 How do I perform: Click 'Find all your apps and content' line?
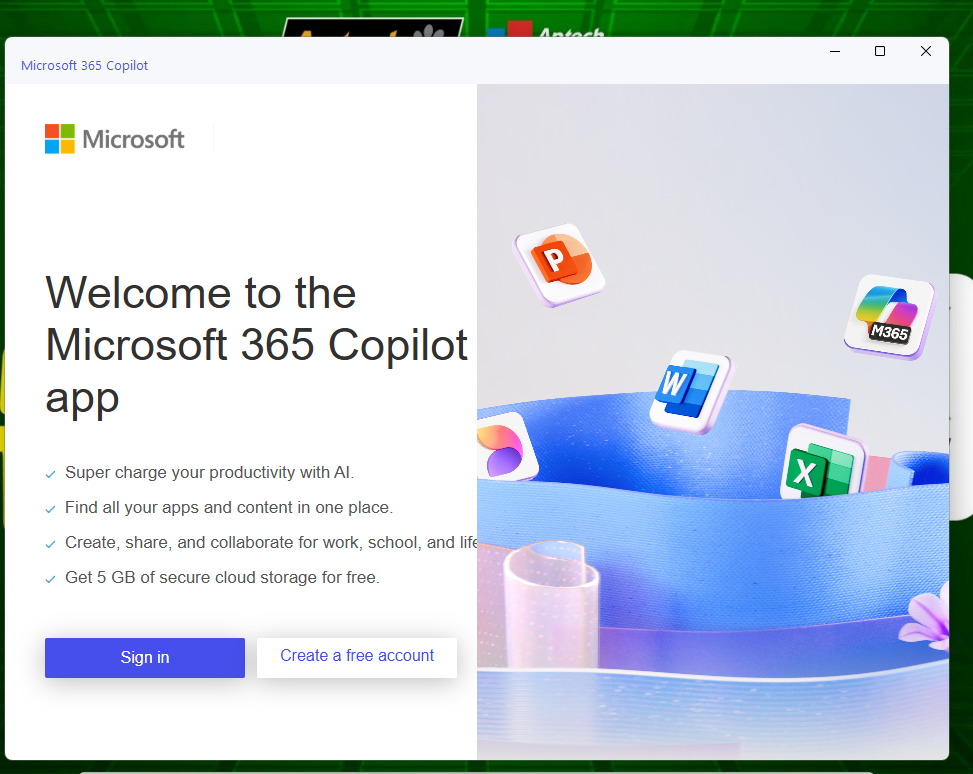point(229,508)
